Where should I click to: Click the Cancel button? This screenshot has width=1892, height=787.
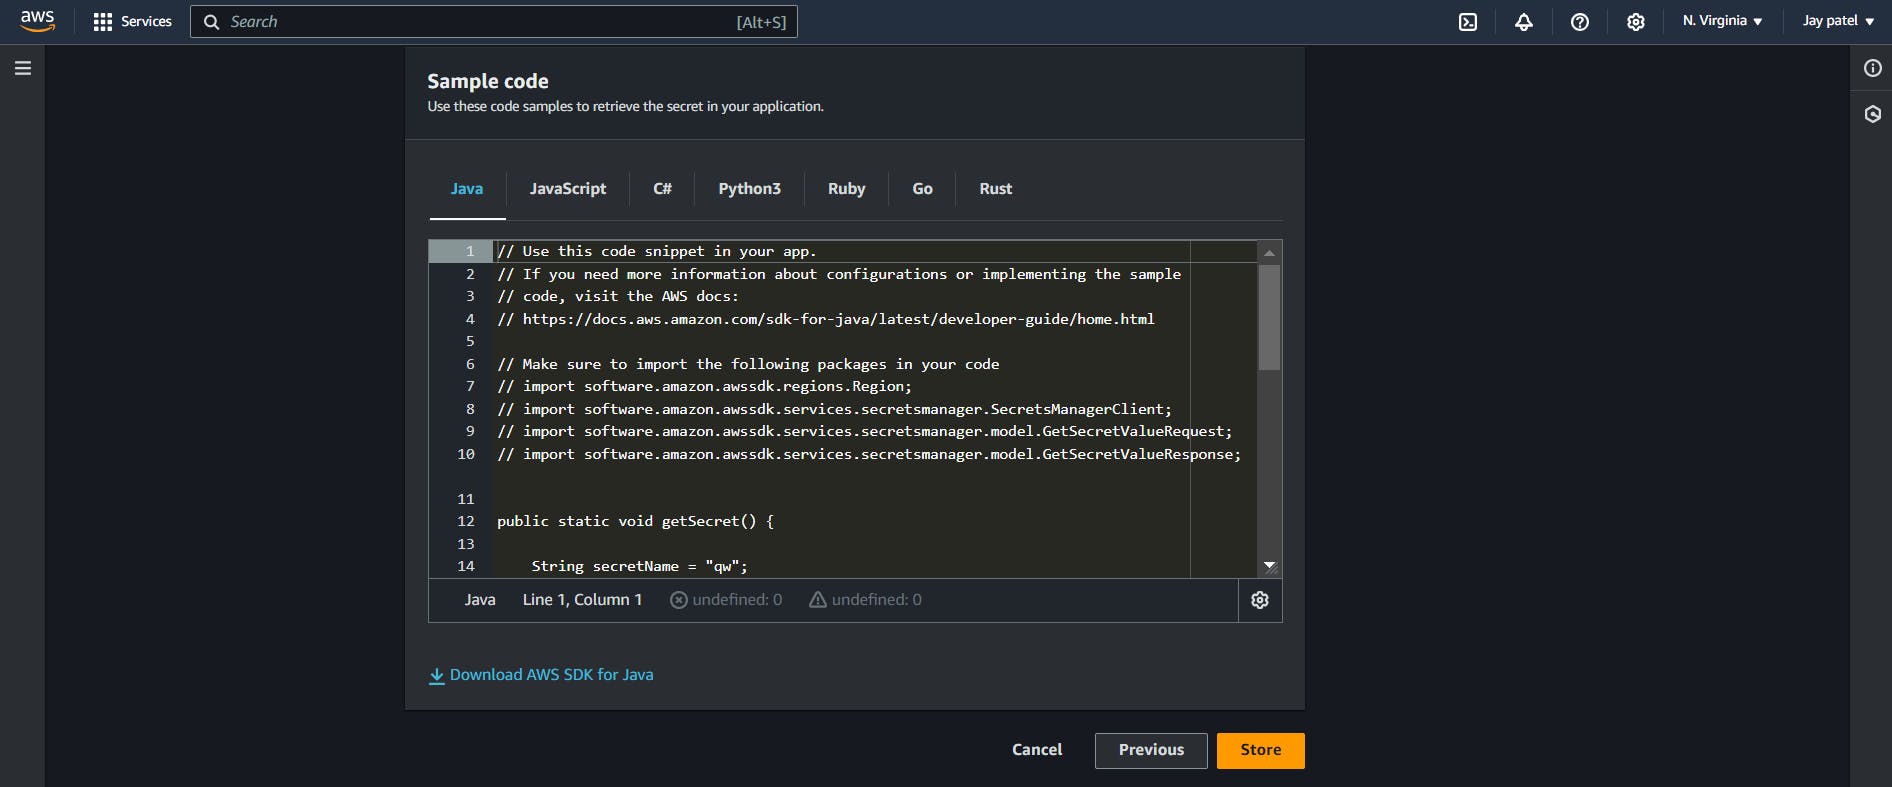click(x=1037, y=750)
